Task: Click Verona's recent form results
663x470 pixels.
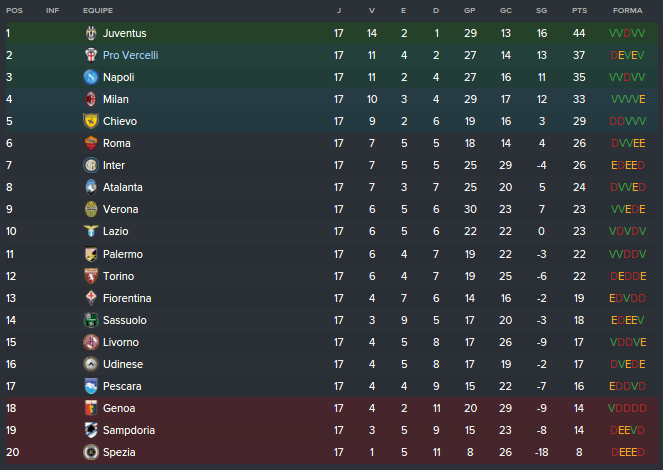Action: [627, 209]
